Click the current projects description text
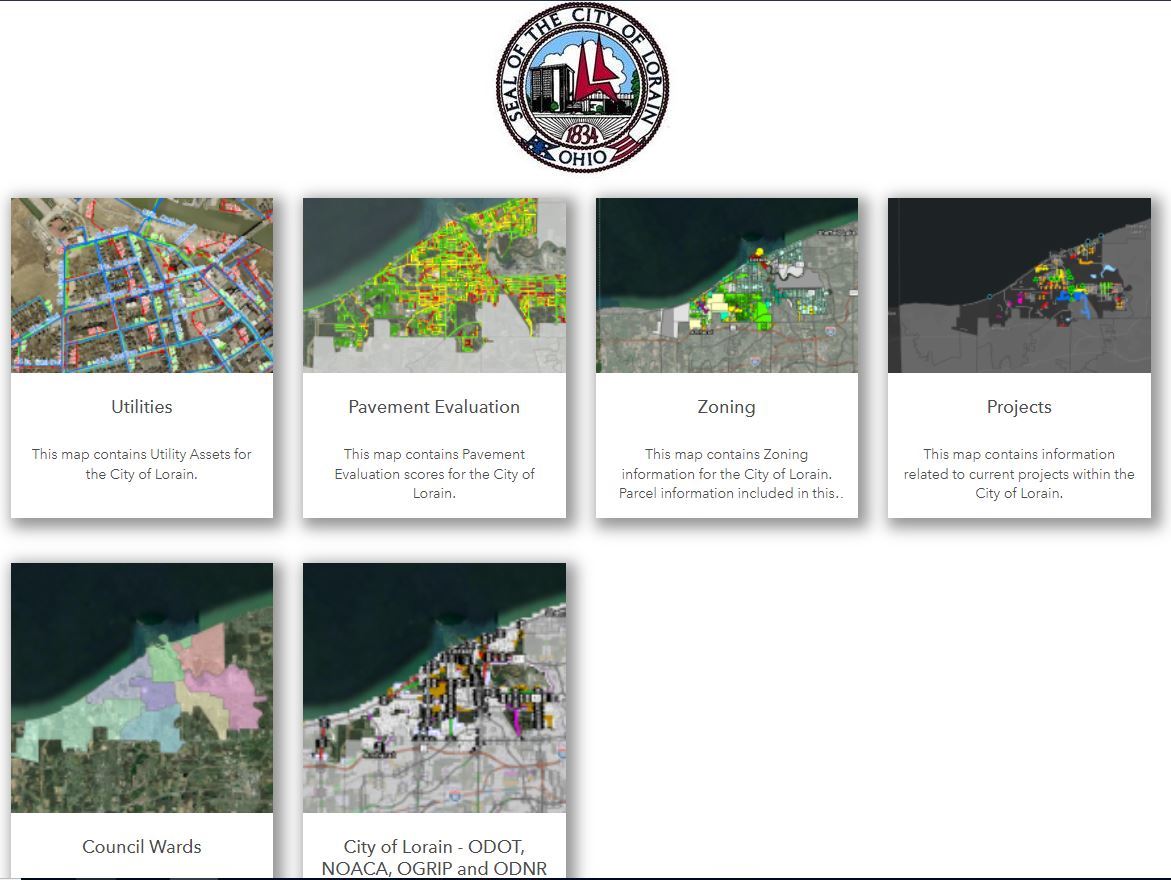Viewport: 1171px width, 880px height. [1019, 474]
